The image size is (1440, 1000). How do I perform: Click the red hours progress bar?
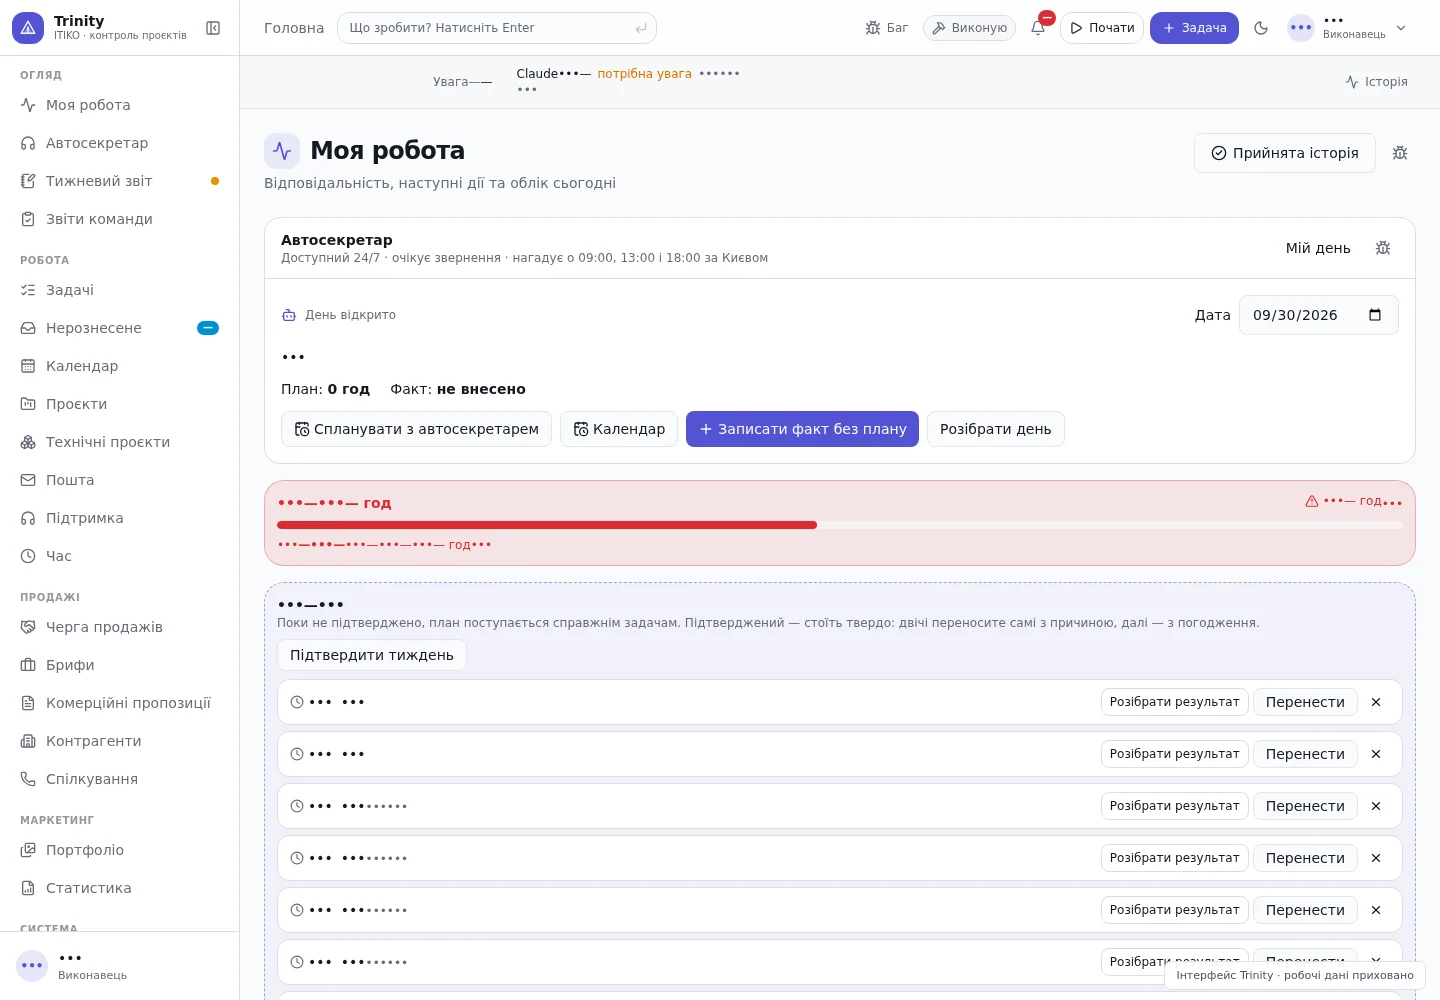pos(840,525)
